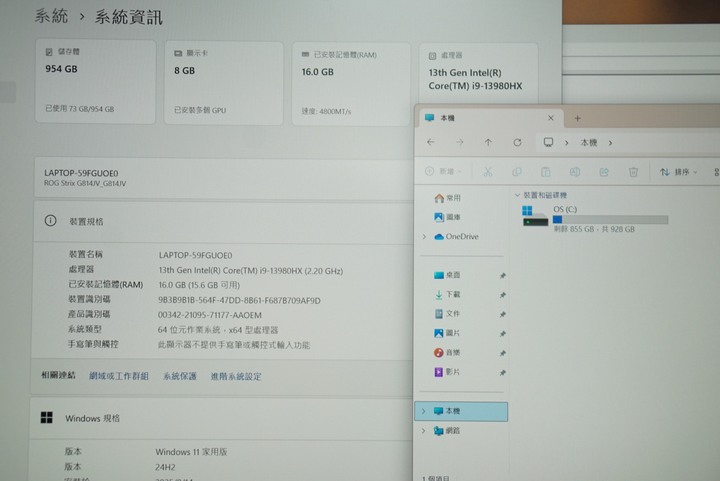Click the 24H2 version value
This screenshot has height=481, width=720.
point(165,467)
